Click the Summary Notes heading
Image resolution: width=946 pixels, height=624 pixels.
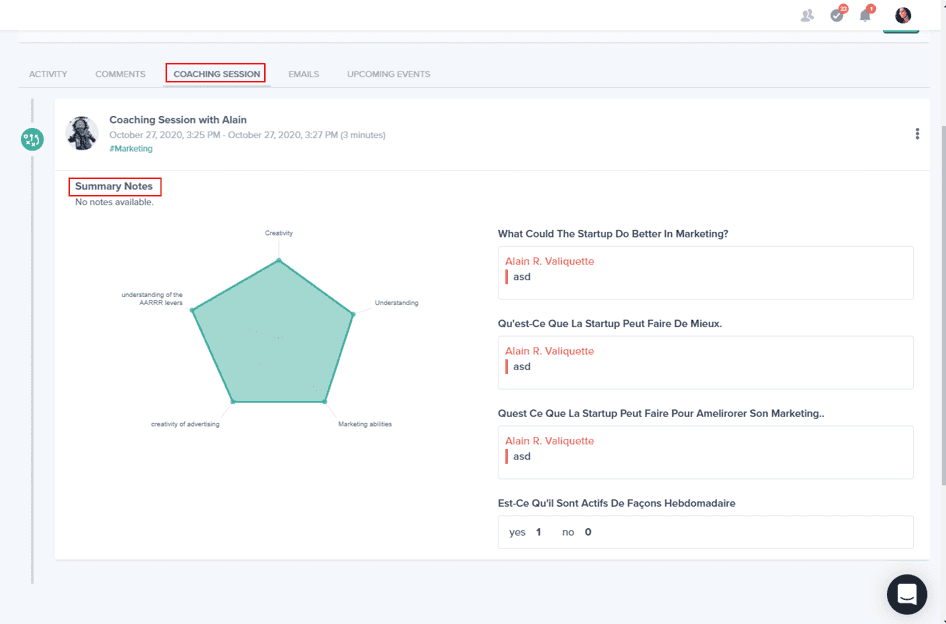point(114,186)
